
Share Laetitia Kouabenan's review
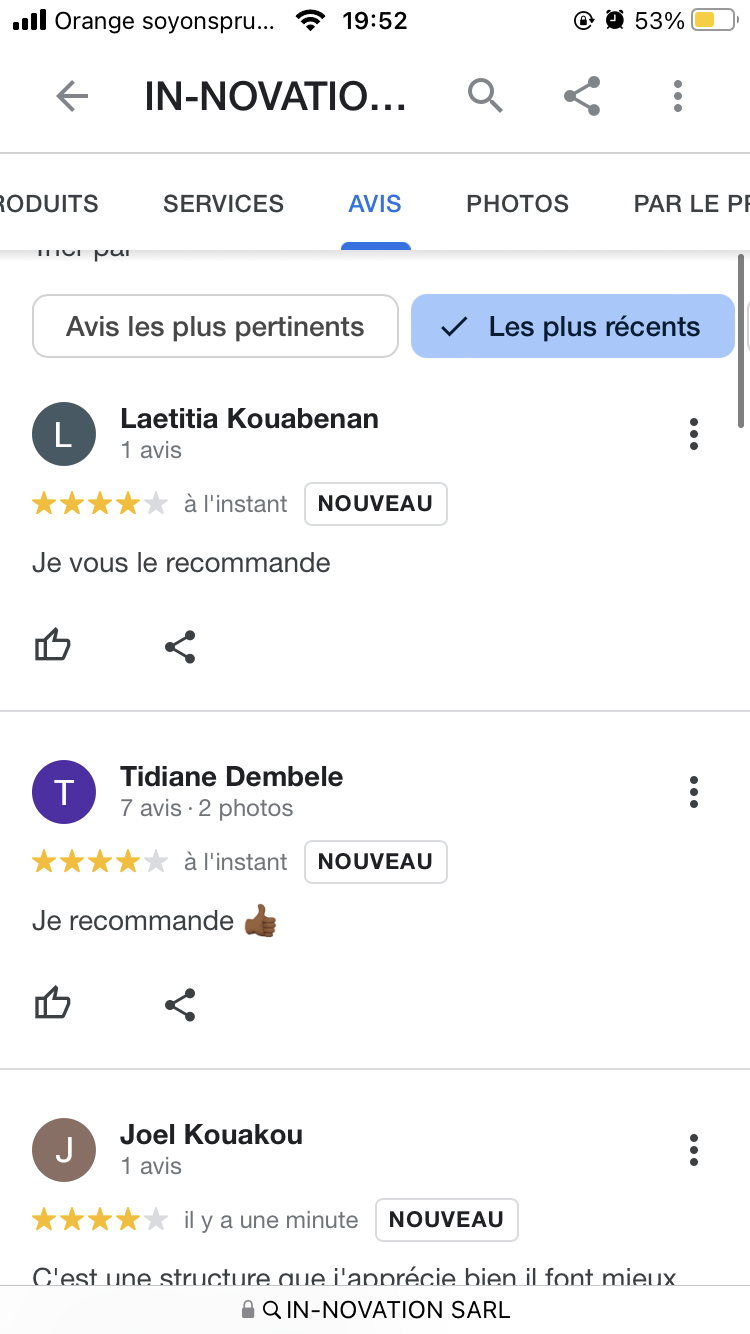pos(180,647)
